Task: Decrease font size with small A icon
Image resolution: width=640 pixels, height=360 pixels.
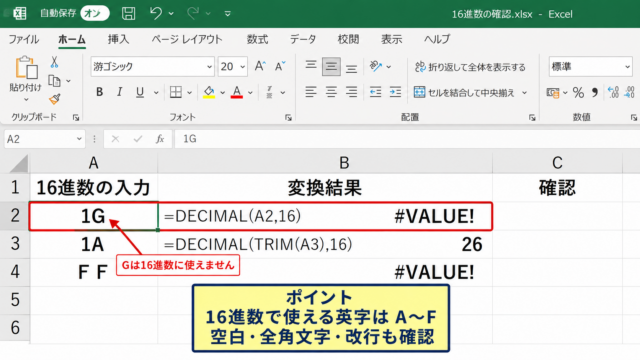Action: (280, 66)
